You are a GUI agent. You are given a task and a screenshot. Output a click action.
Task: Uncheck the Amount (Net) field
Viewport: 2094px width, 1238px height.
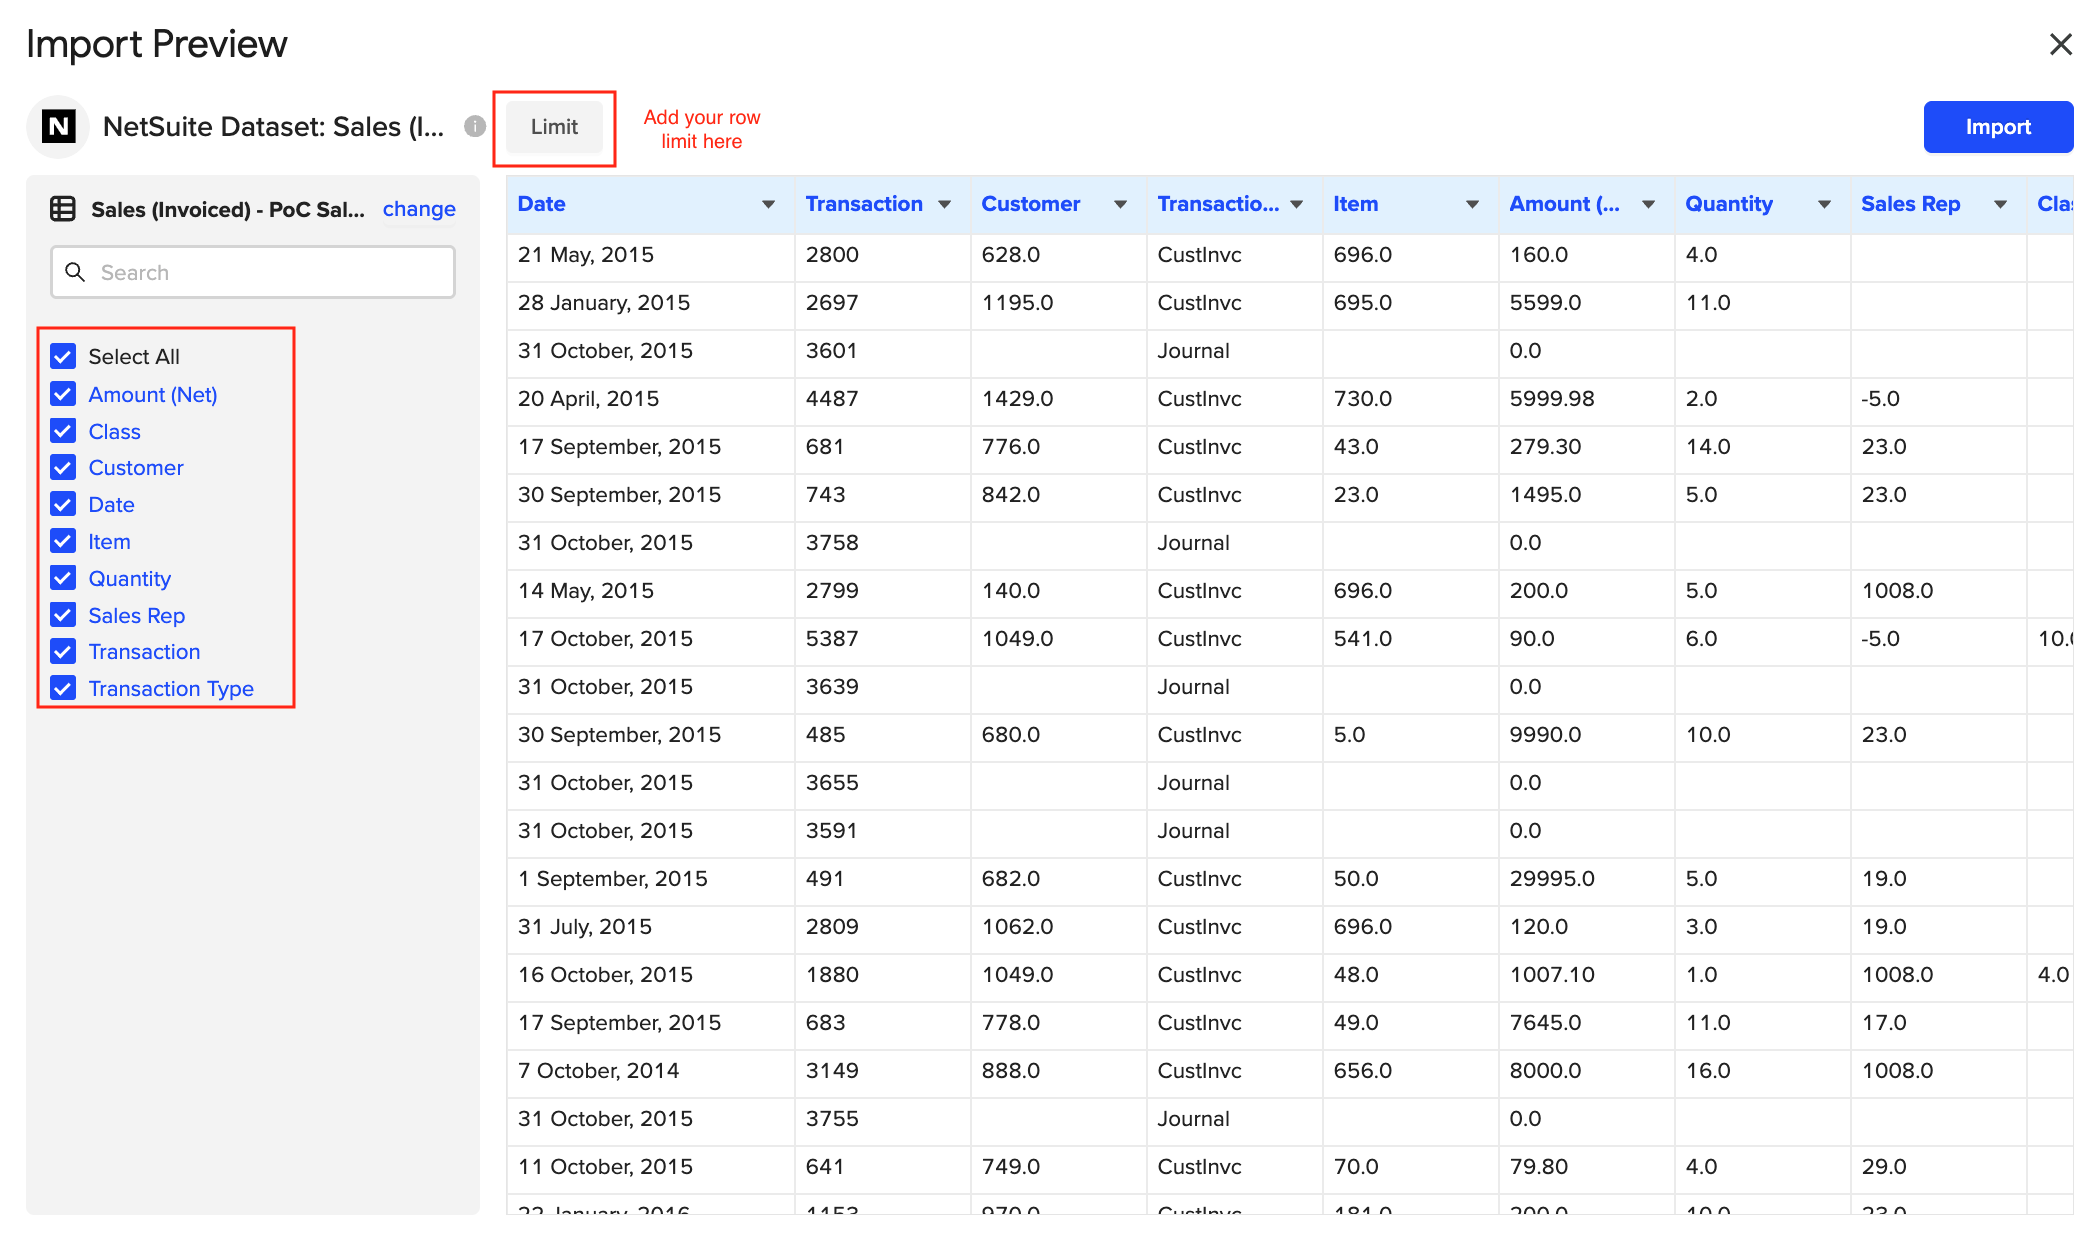coord(63,394)
